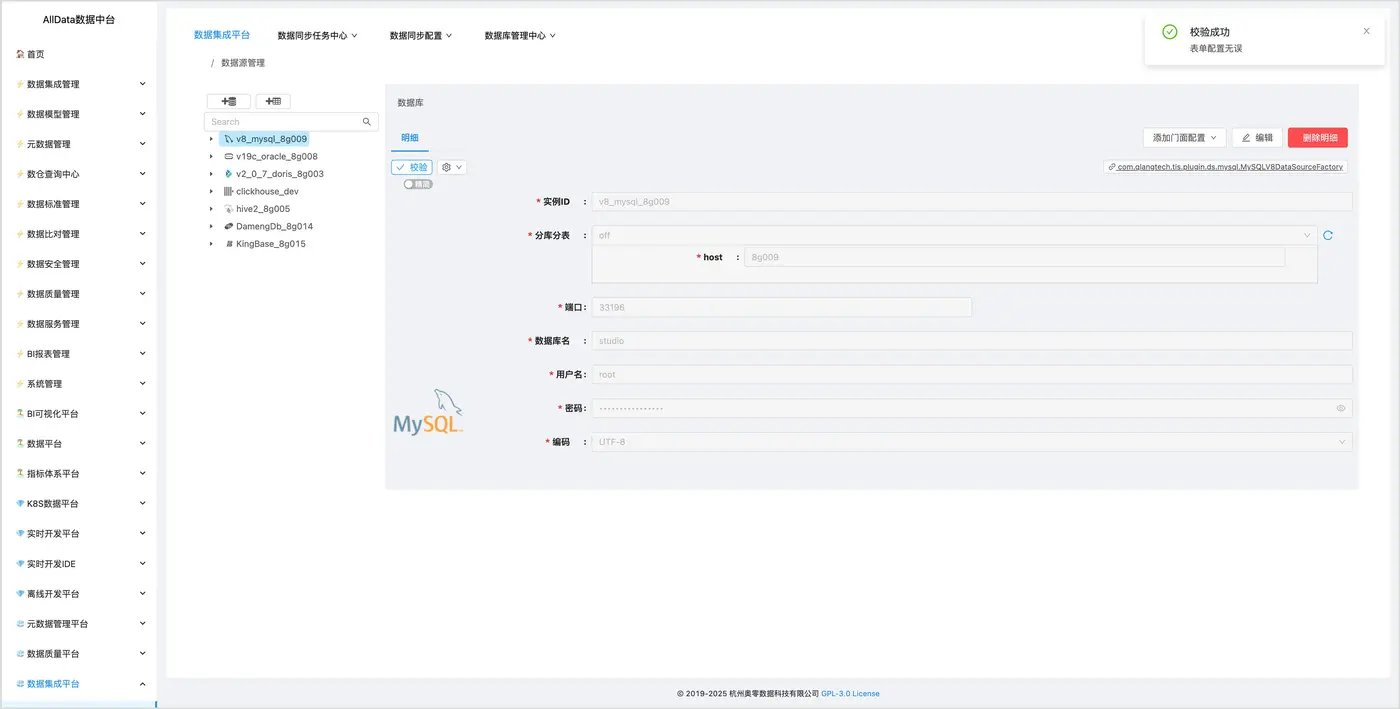Click the 编辑 edit button
The height and width of the screenshot is (709, 1400).
click(x=1257, y=138)
